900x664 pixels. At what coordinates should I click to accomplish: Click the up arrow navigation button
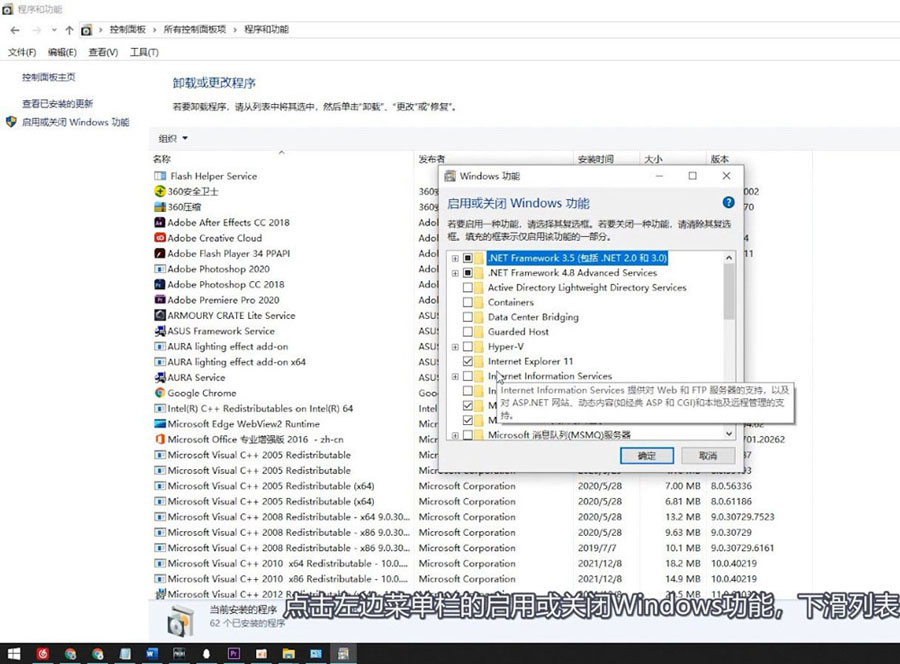click(x=69, y=30)
